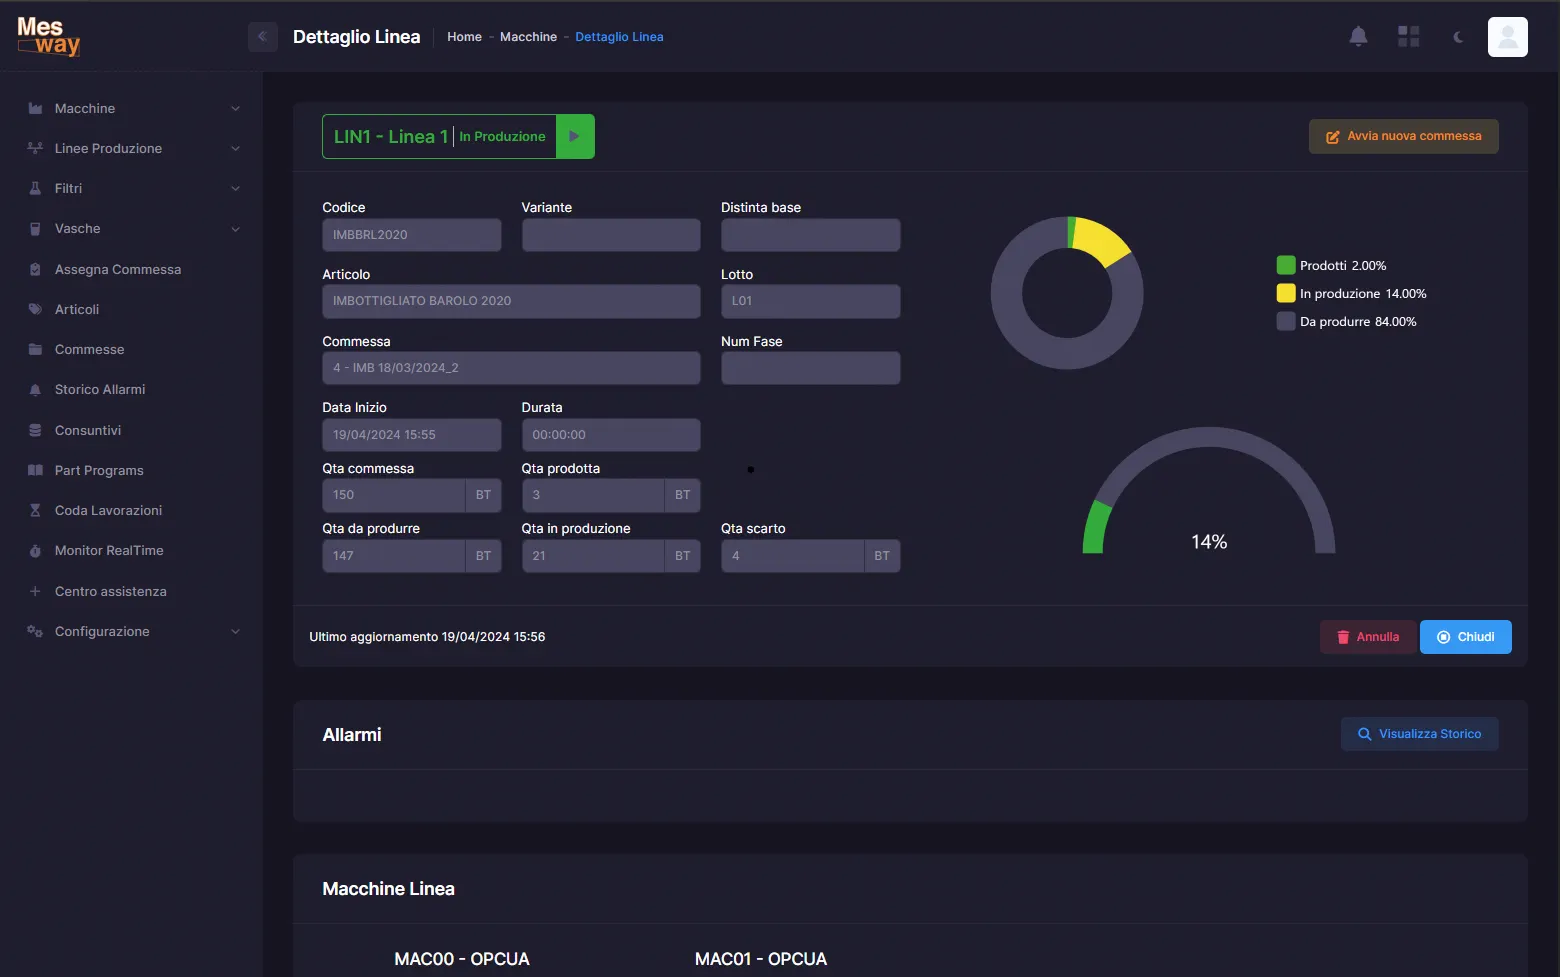Click the MAC01 - OPCUA machine title
The width and height of the screenshot is (1560, 977).
point(761,959)
